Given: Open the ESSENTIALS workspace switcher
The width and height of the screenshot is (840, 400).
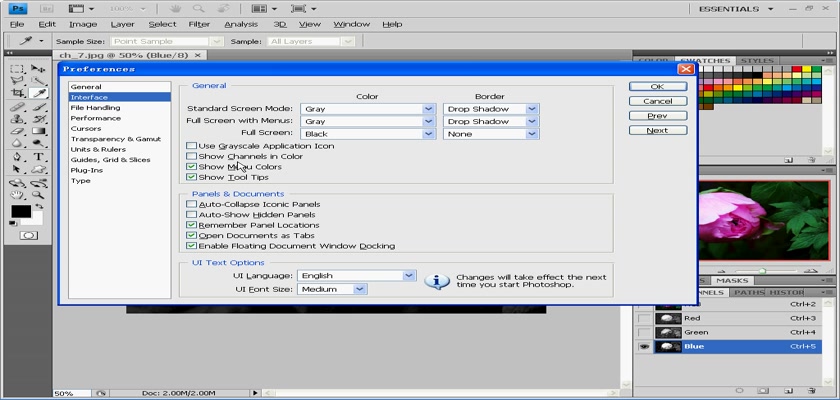Looking at the screenshot, I should (736, 9).
